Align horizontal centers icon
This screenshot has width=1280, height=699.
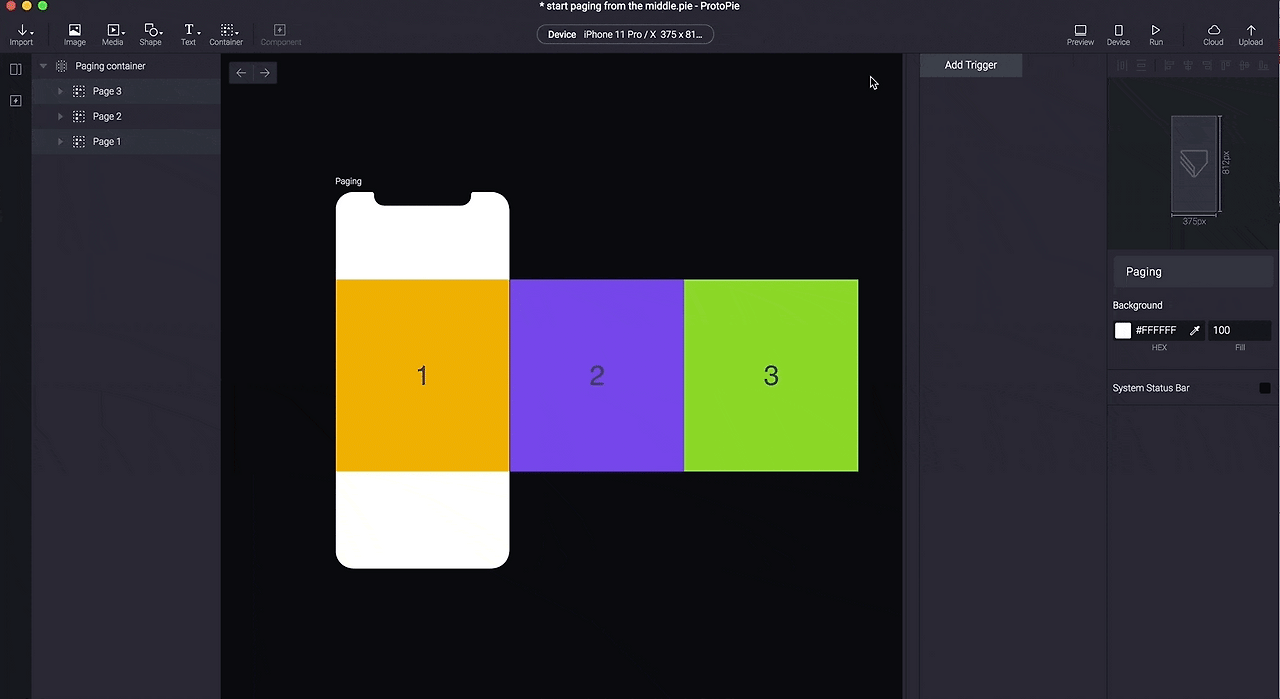[1188, 66]
